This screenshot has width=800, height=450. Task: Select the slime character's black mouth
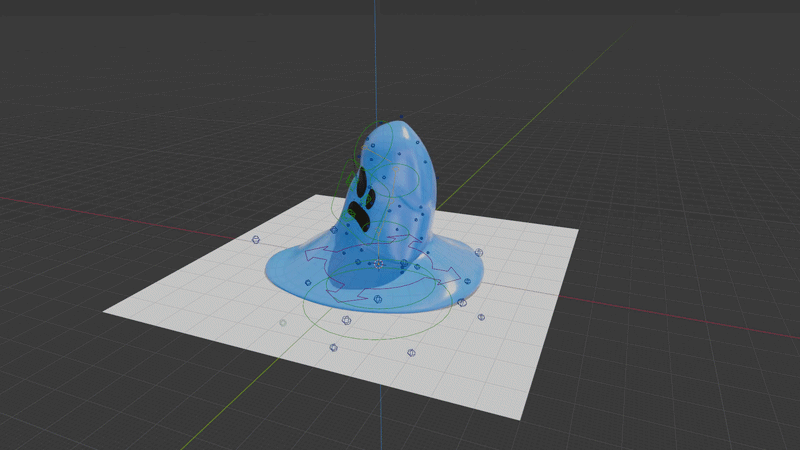pyautogui.click(x=359, y=215)
